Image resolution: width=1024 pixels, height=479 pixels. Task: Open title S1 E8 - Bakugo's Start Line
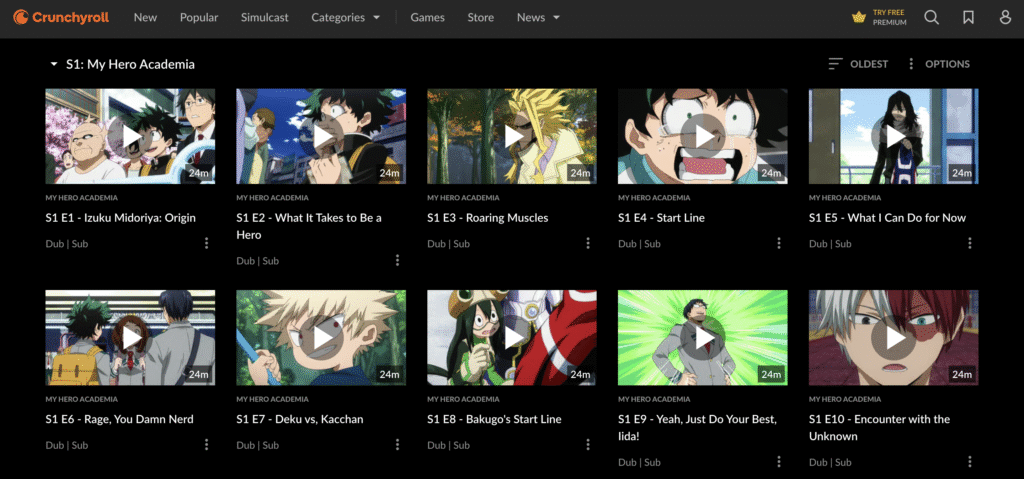click(494, 419)
